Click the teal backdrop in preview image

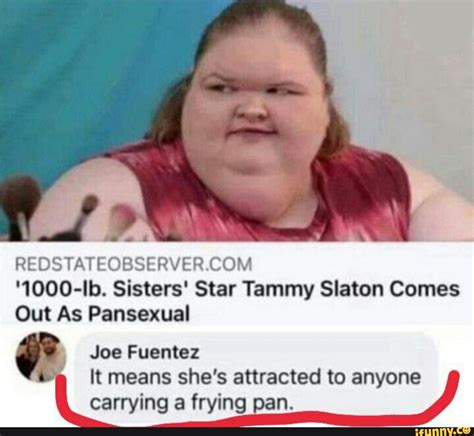click(x=73, y=83)
